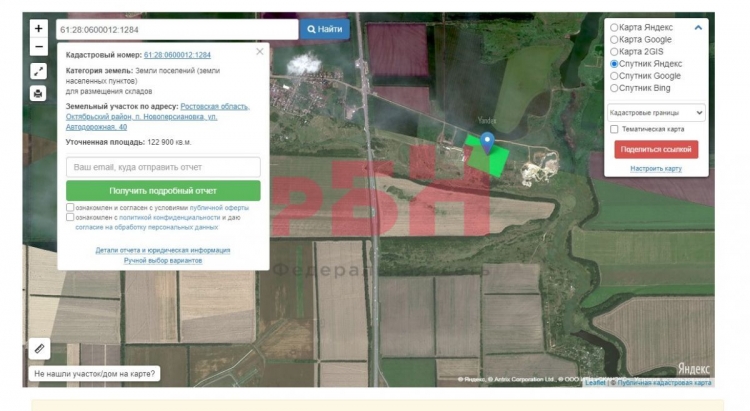
Task: Collapse the layers panel chevron
Action: (698, 27)
